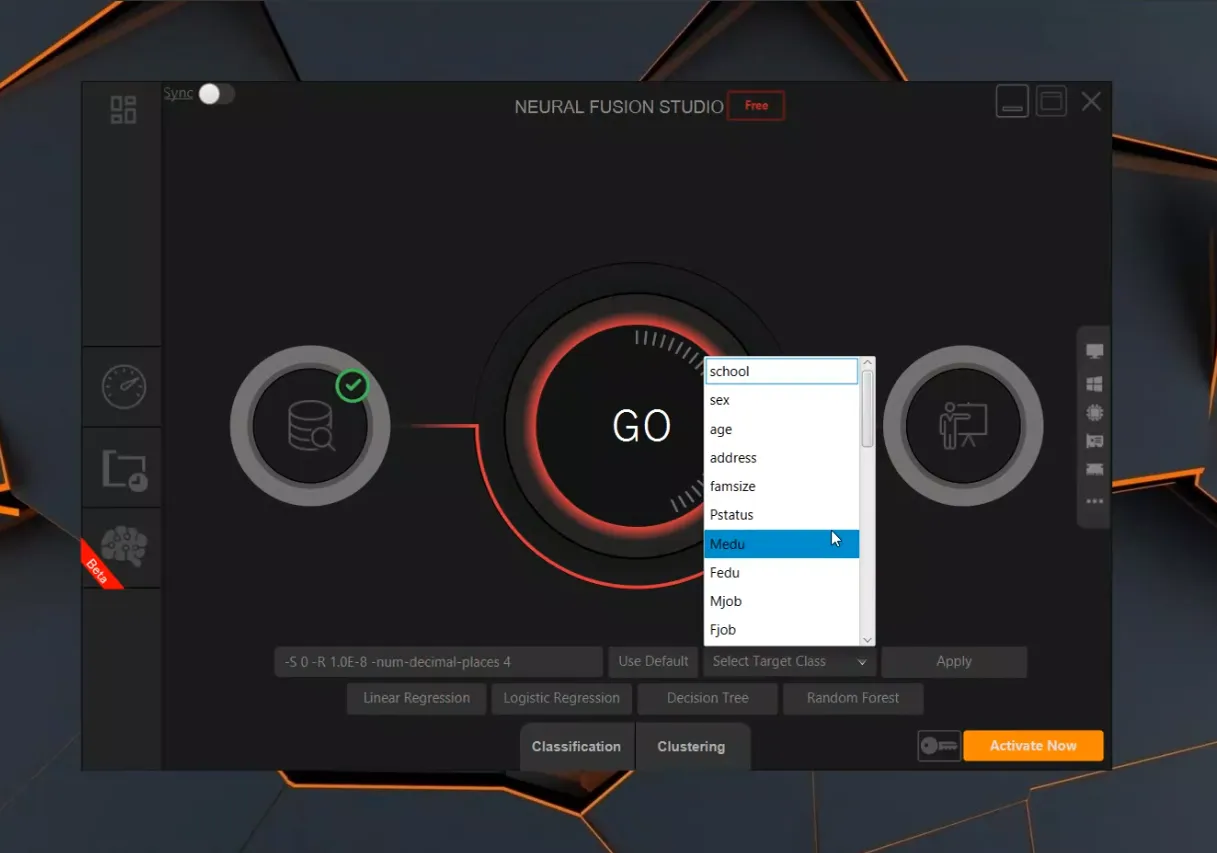
Task: Switch to the Classification tab
Action: tap(576, 747)
